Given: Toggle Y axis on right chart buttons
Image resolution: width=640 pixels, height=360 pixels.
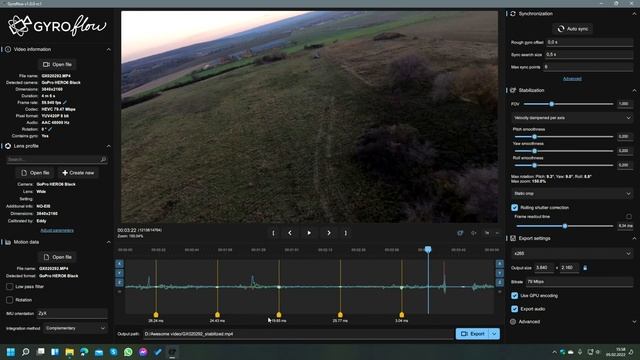Looking at the screenshot, I should tap(500, 273).
